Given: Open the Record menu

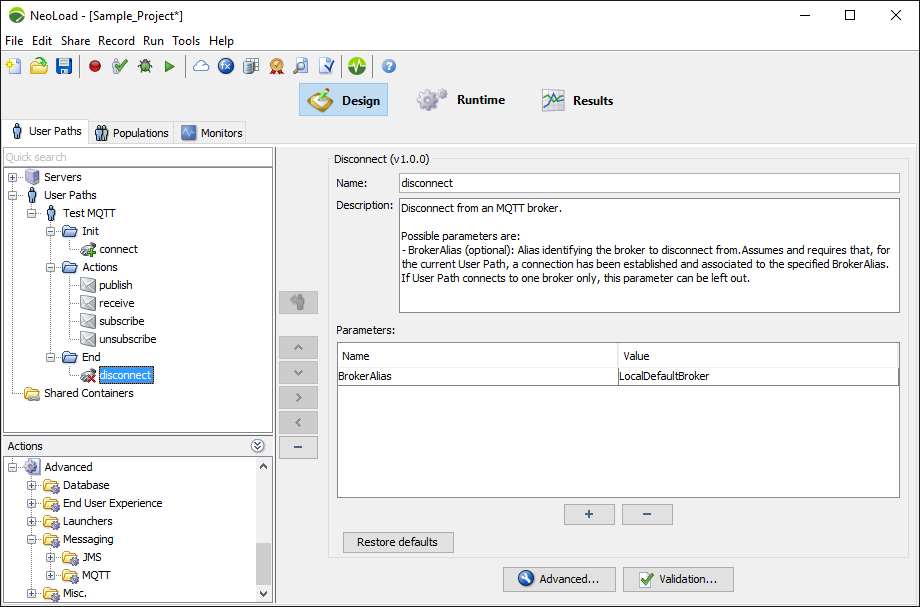Looking at the screenshot, I should [x=116, y=40].
